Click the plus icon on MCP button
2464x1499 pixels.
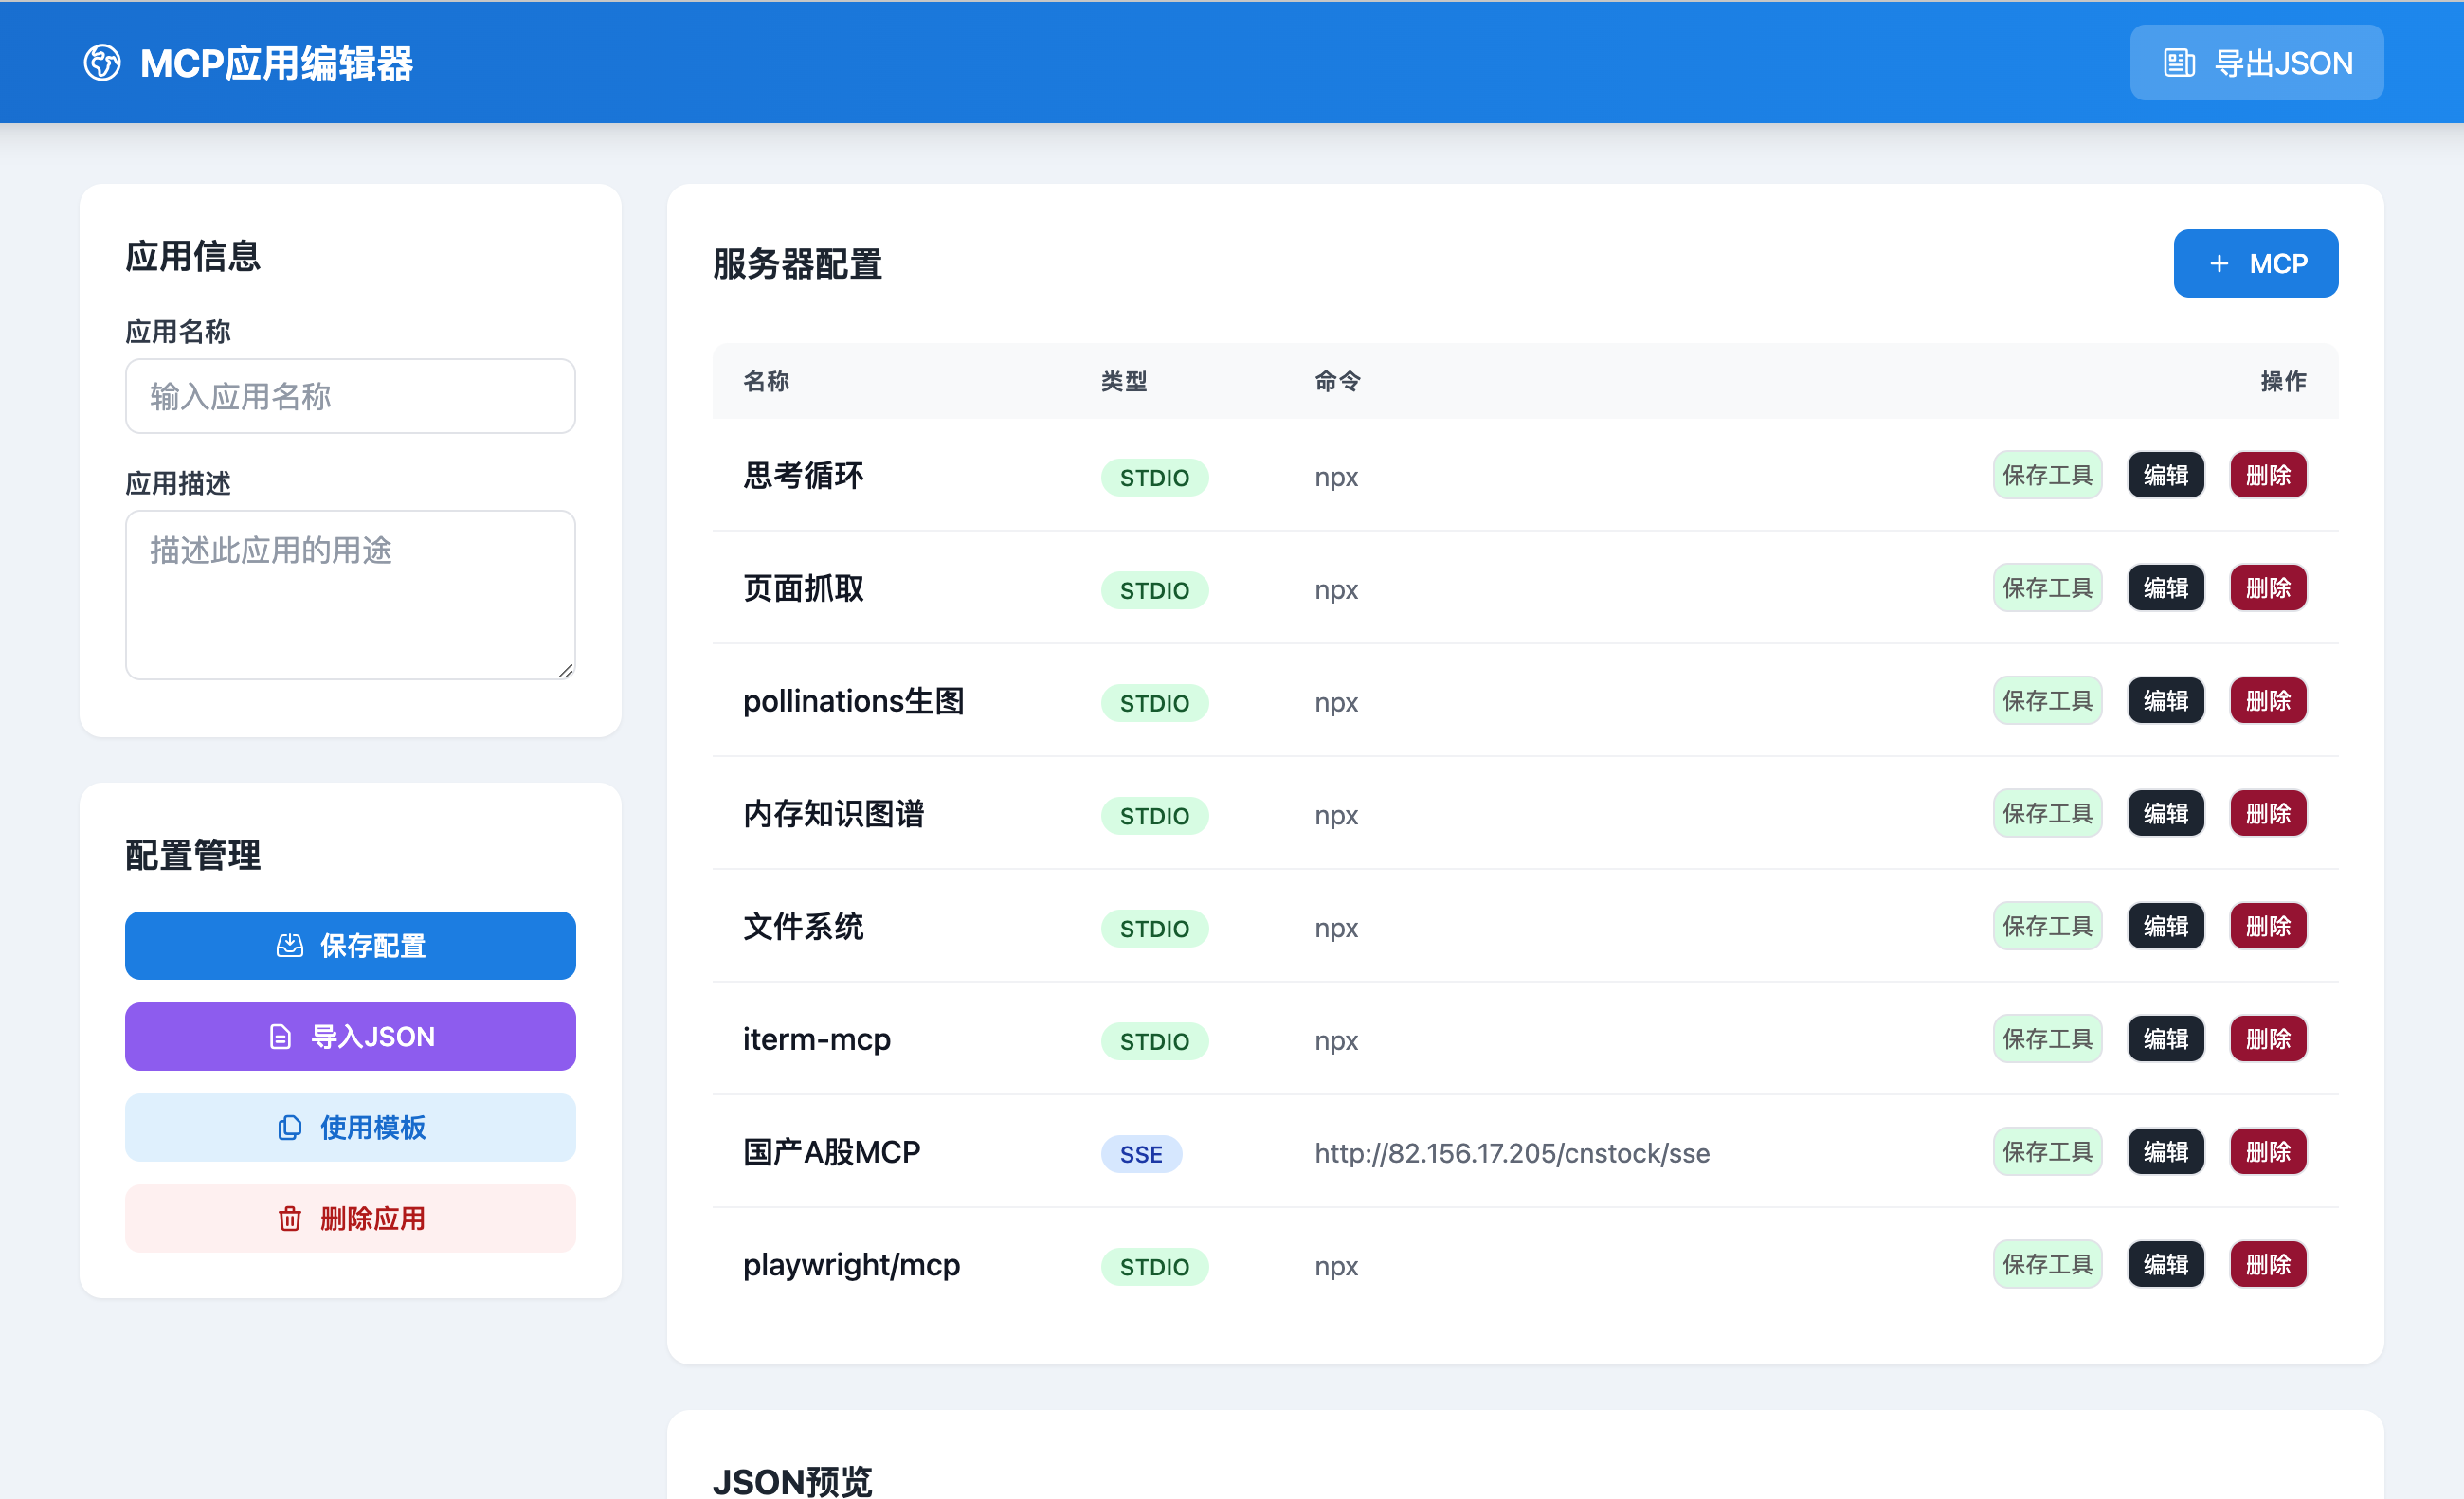point(2219,264)
